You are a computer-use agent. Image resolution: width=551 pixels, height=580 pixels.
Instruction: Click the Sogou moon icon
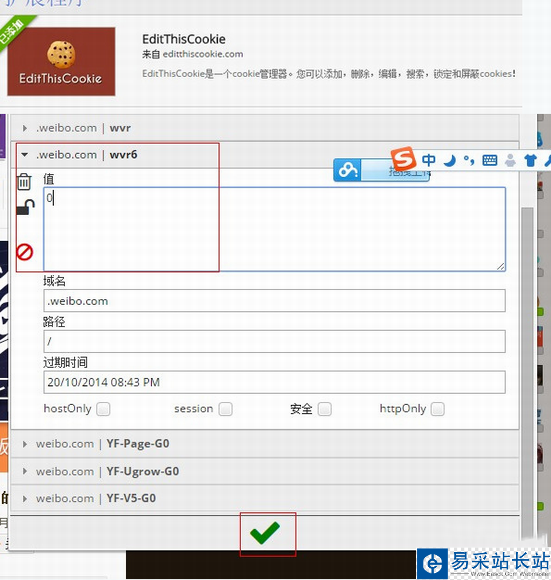click(x=449, y=161)
